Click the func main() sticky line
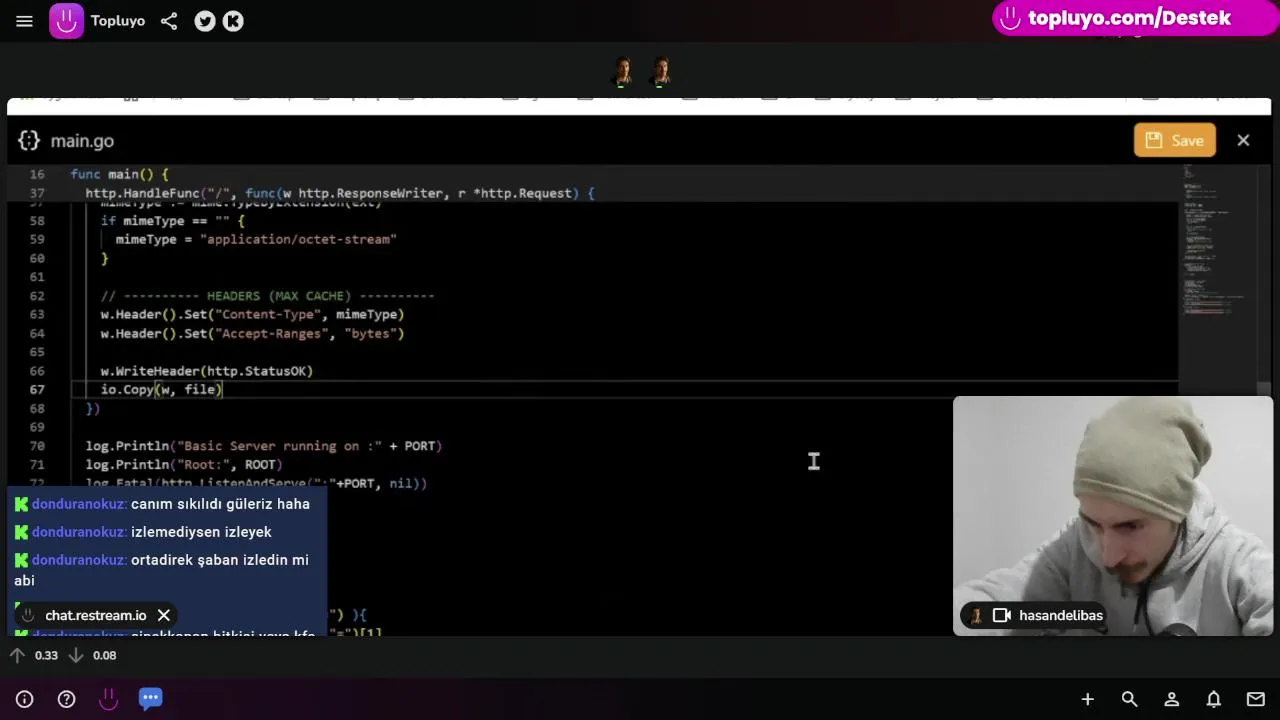Image resolution: width=1280 pixels, height=720 pixels. coord(120,174)
